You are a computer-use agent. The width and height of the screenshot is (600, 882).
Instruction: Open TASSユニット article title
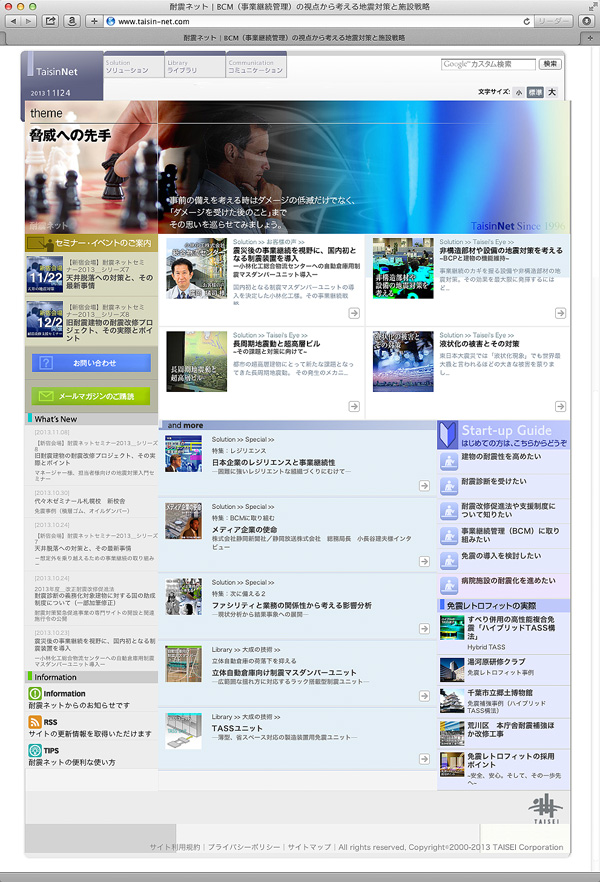pyautogui.click(x=237, y=728)
